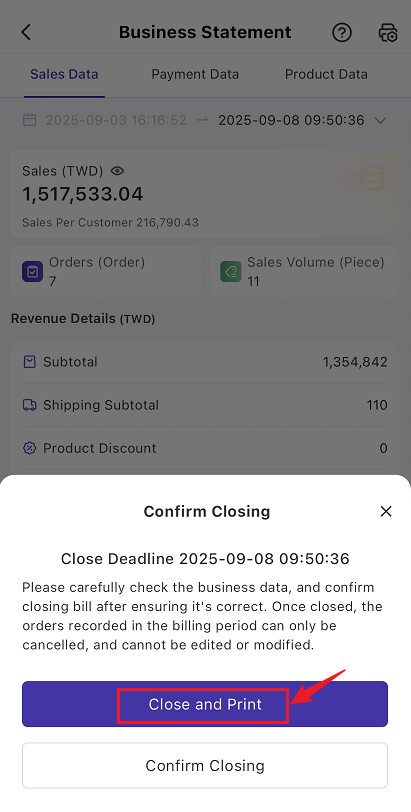
Task: Switch to the Product Data tab
Action: point(326,74)
